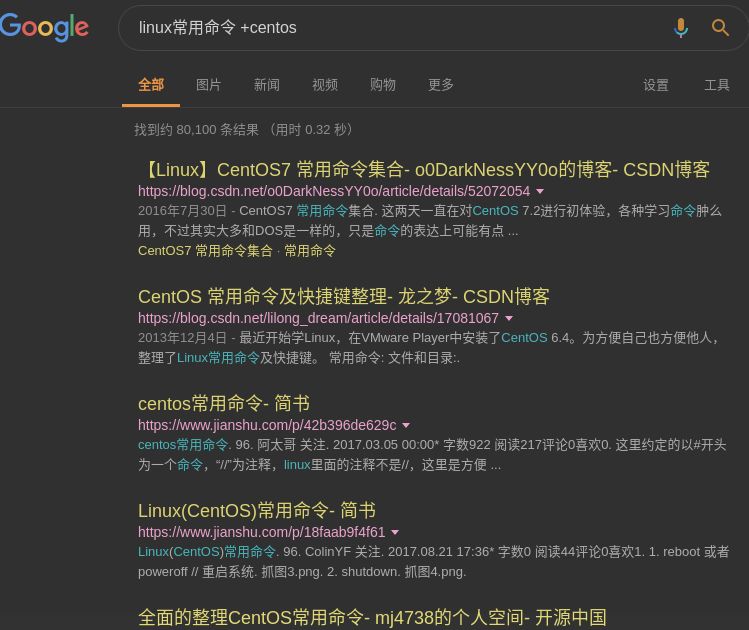This screenshot has height=630, width=749.
Task: Switch to the 新闻 tab
Action: click(x=267, y=85)
